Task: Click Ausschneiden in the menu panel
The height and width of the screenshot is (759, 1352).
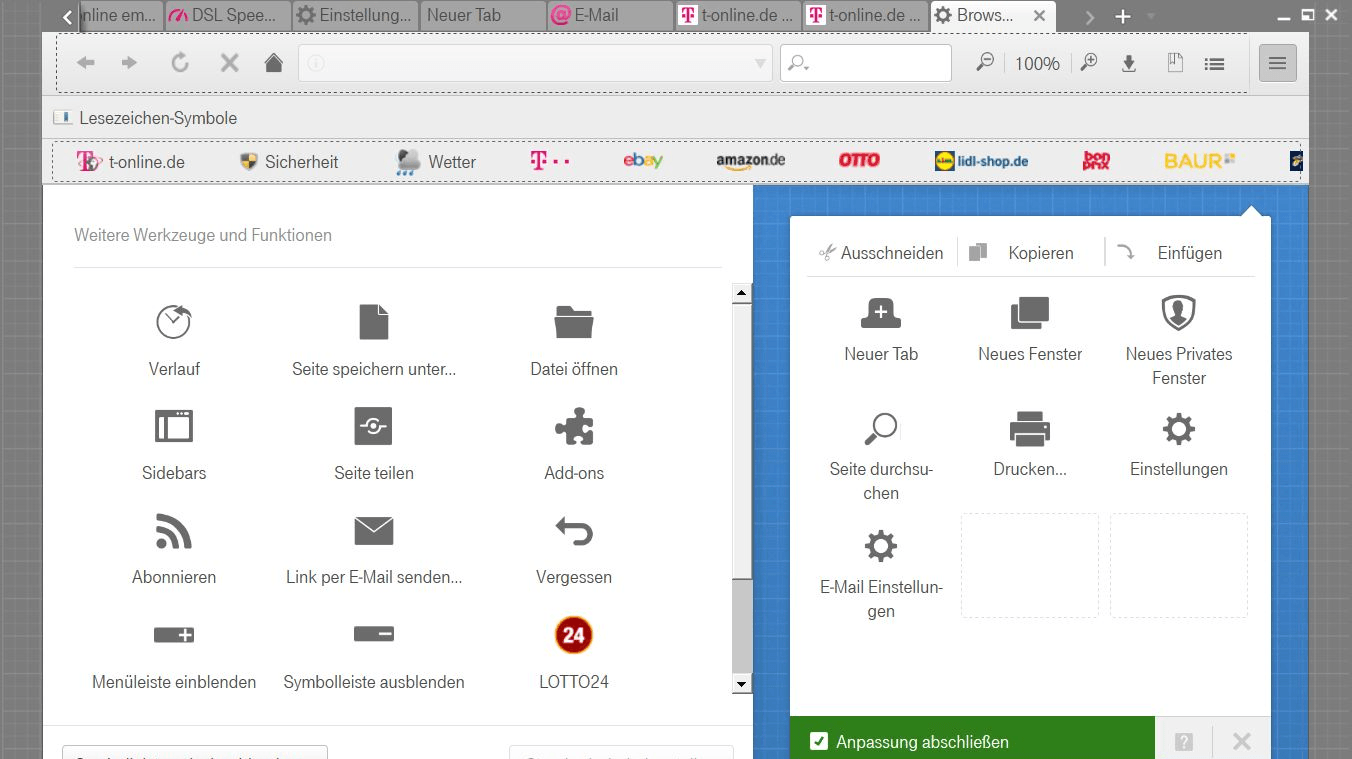Action: pos(881,253)
